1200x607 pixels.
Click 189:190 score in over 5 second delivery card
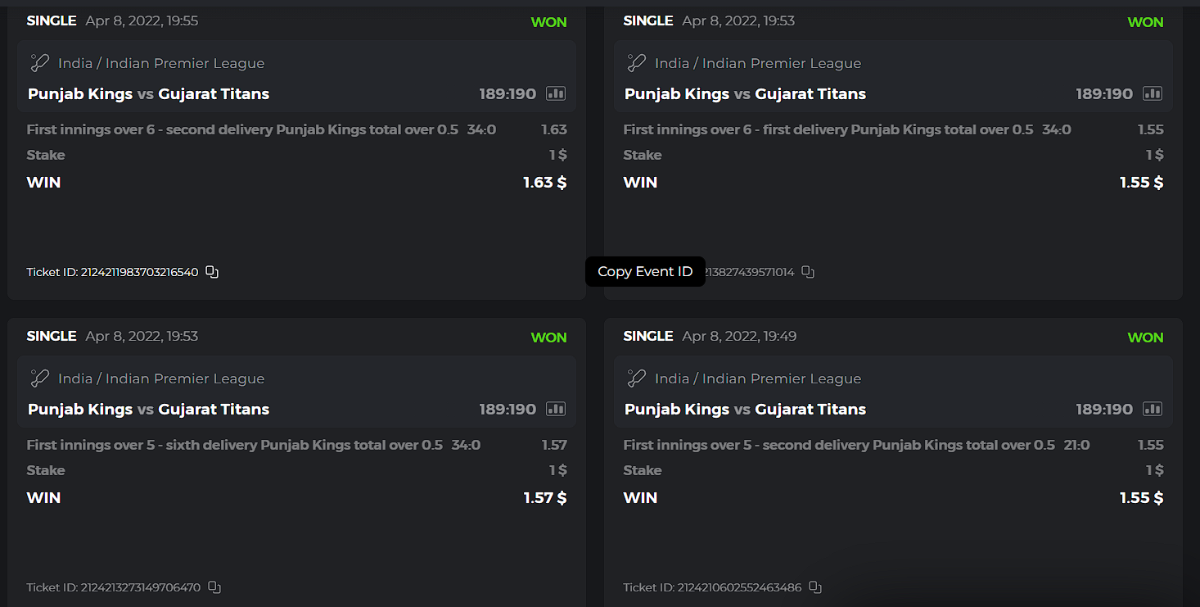tap(1104, 409)
